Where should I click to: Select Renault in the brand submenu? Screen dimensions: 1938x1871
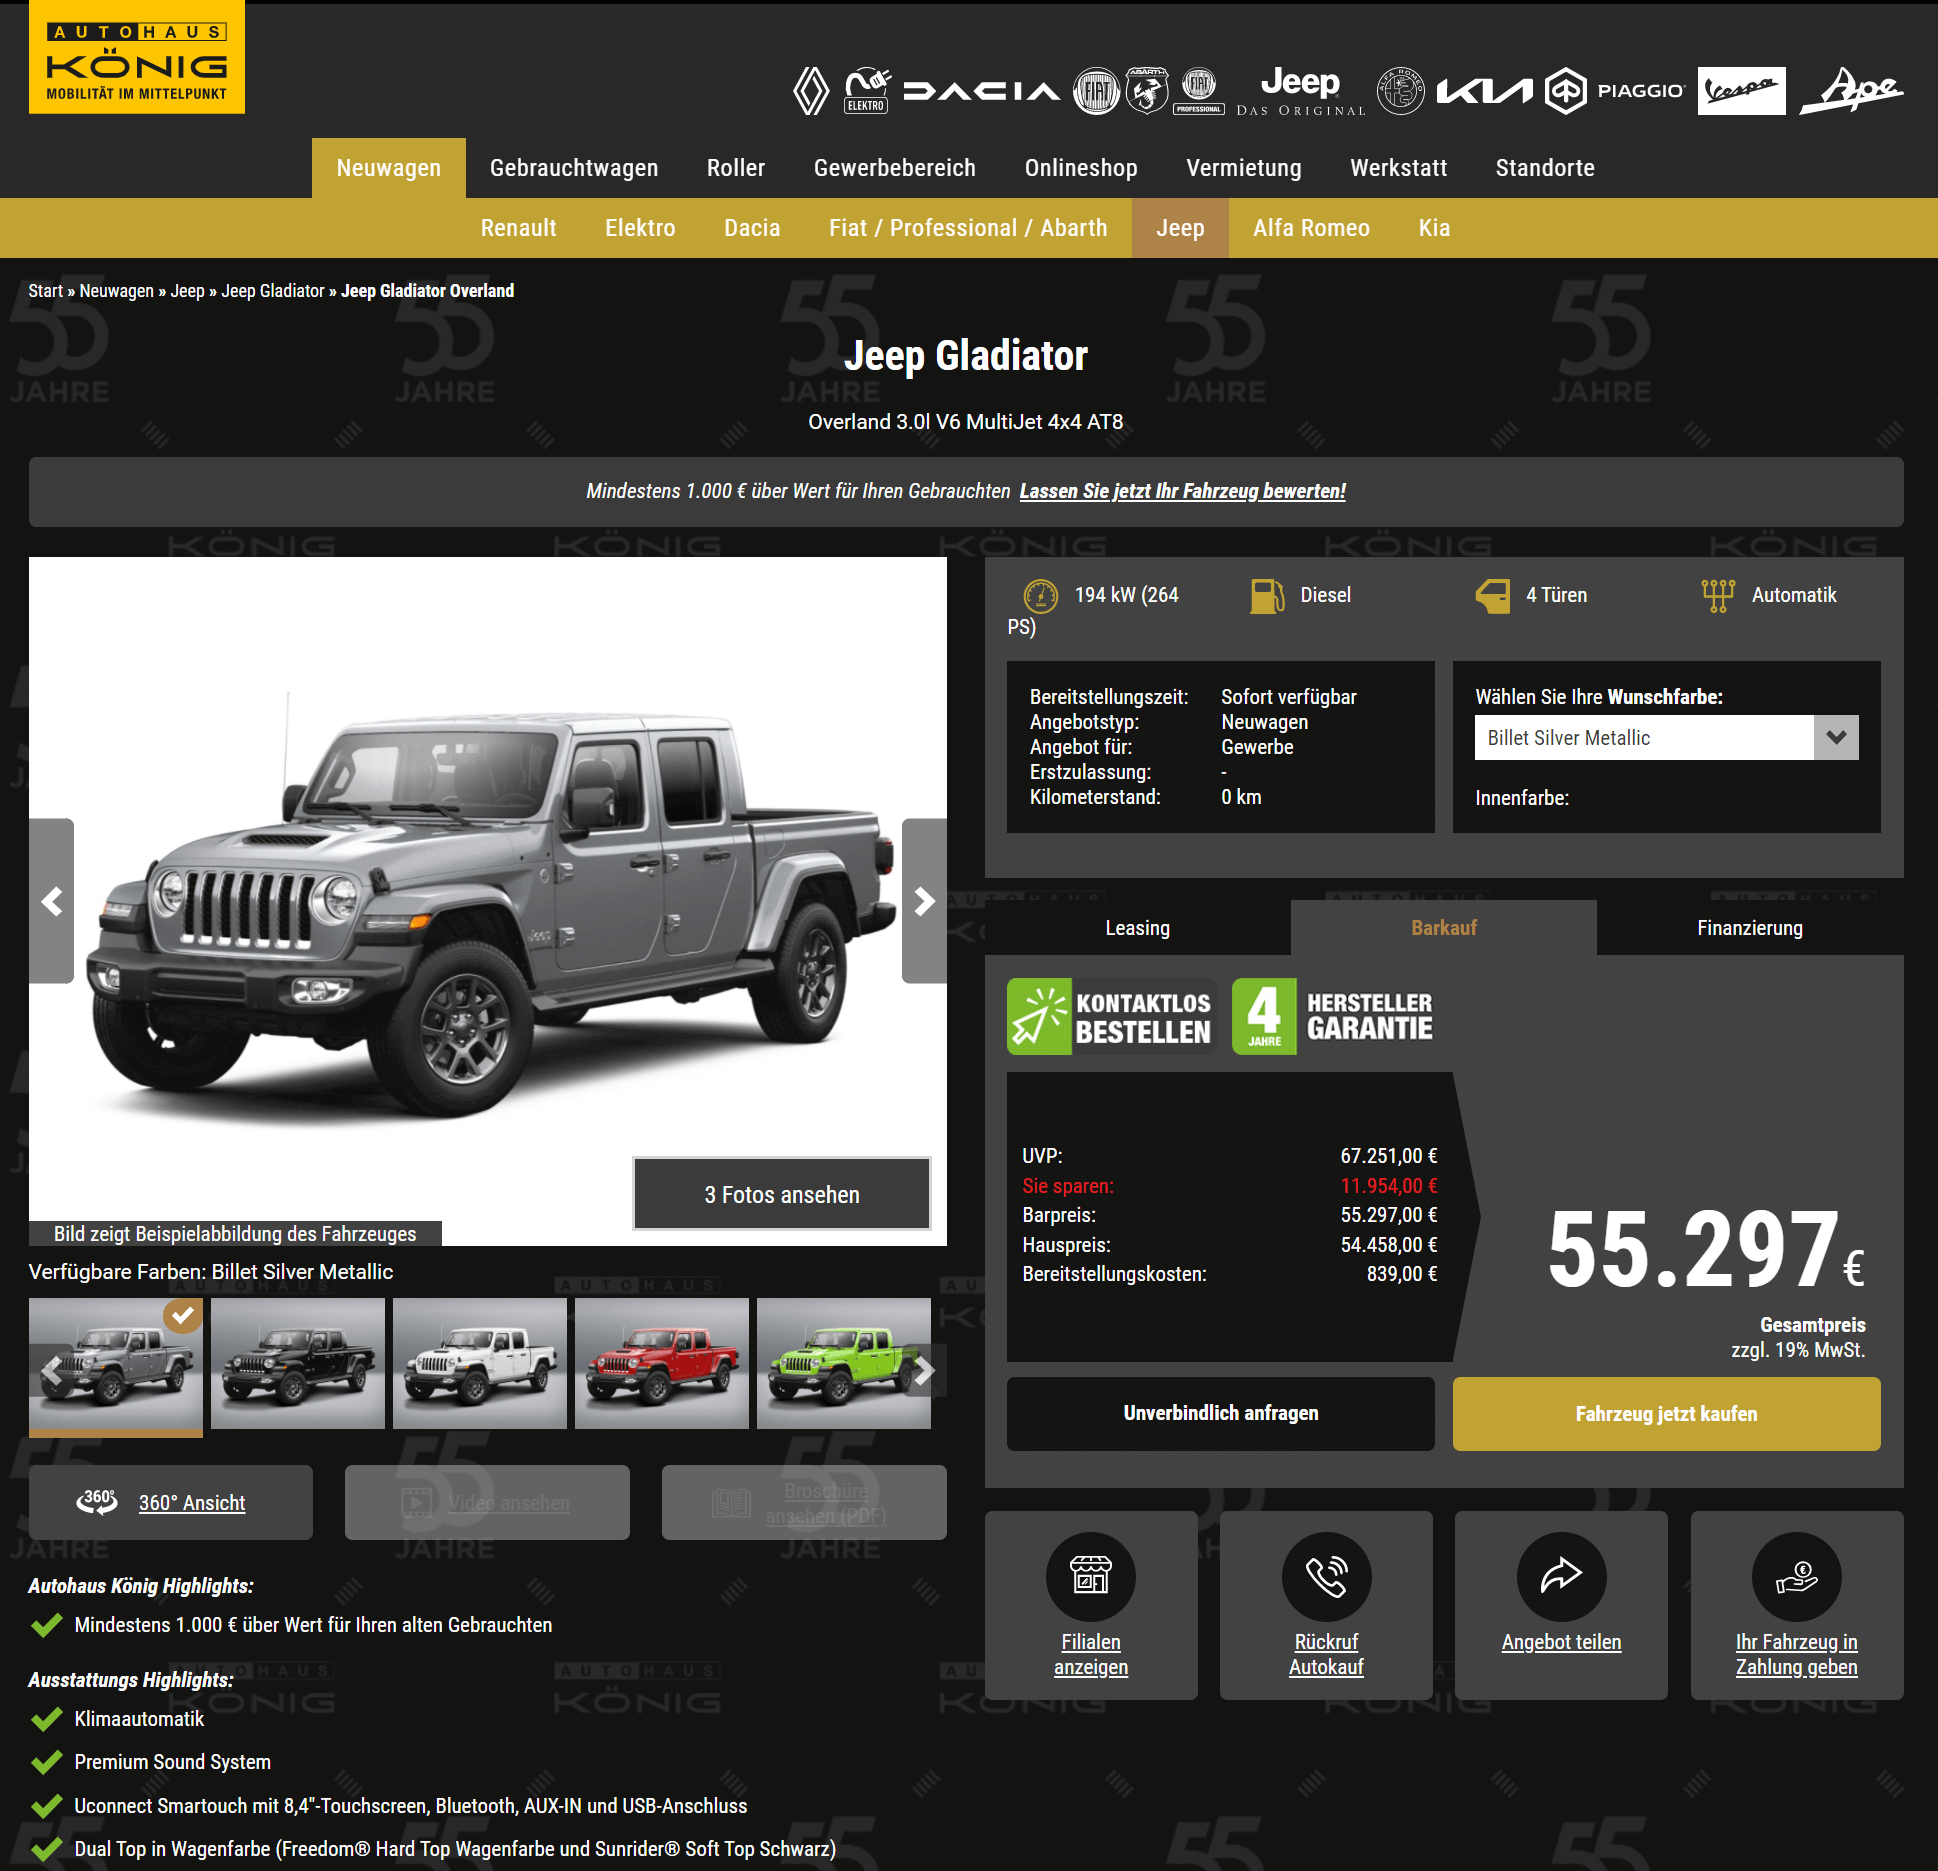(518, 228)
